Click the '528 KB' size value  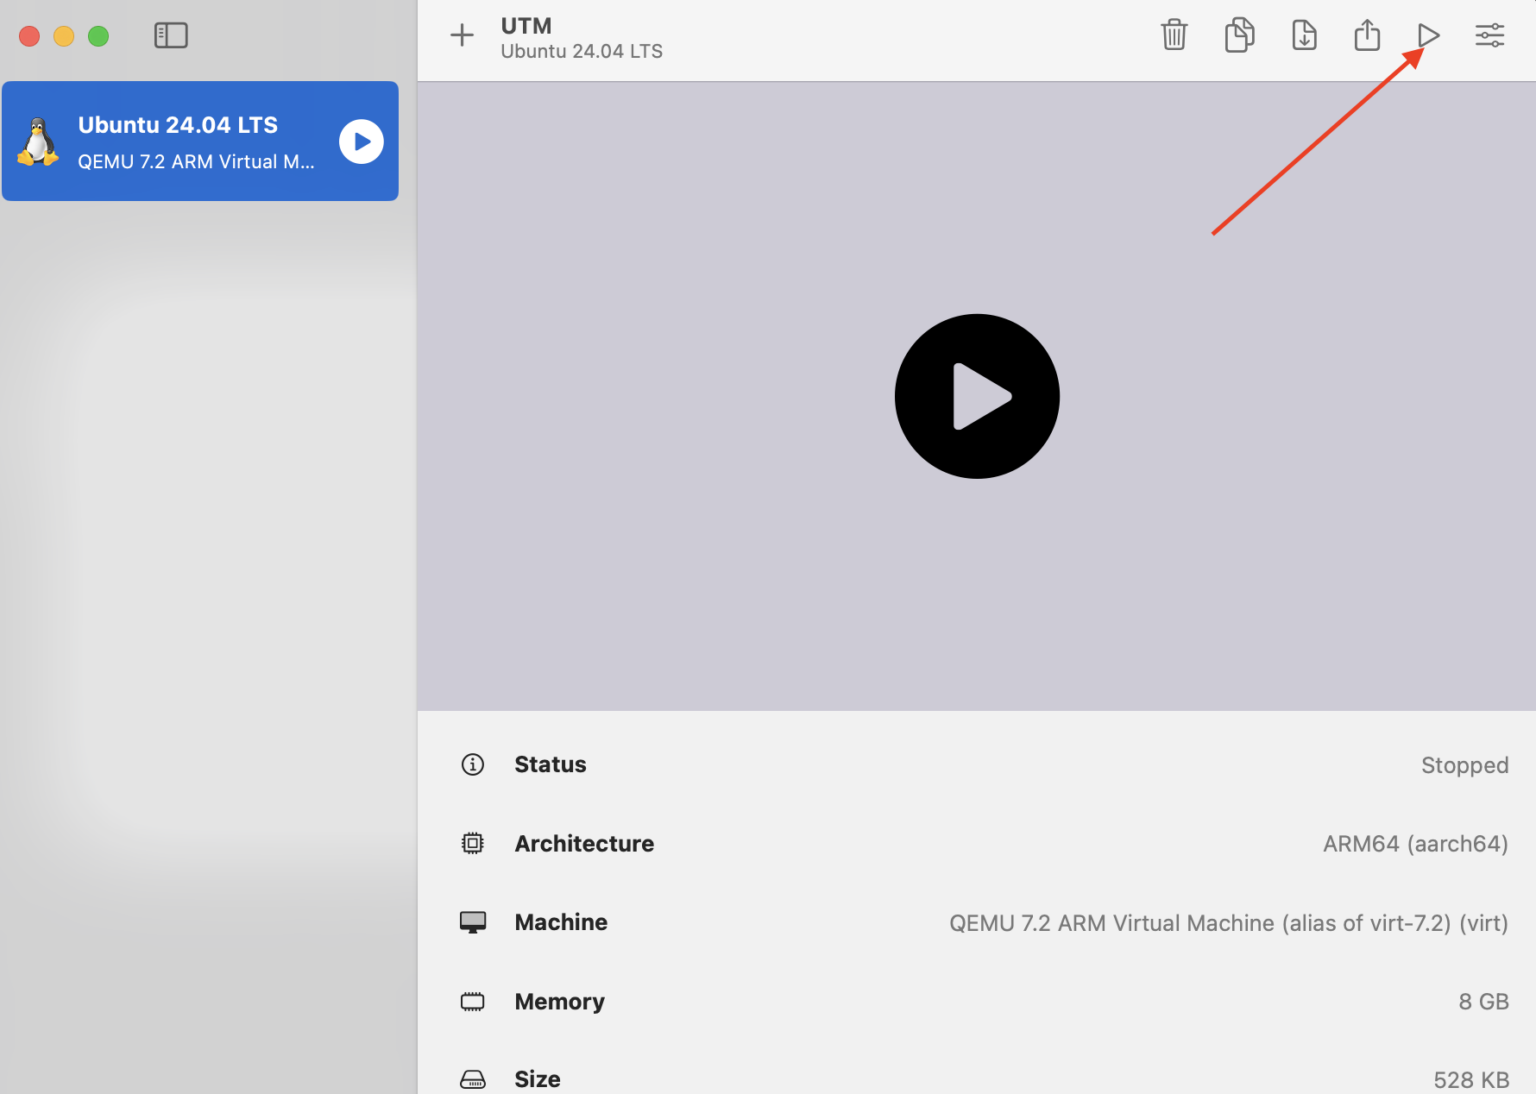coord(1471,1080)
